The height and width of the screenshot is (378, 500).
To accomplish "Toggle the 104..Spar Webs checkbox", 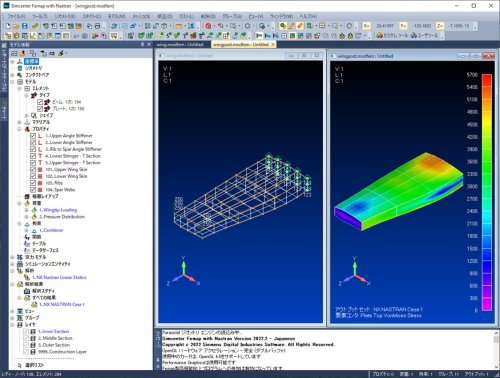I will click(33, 190).
